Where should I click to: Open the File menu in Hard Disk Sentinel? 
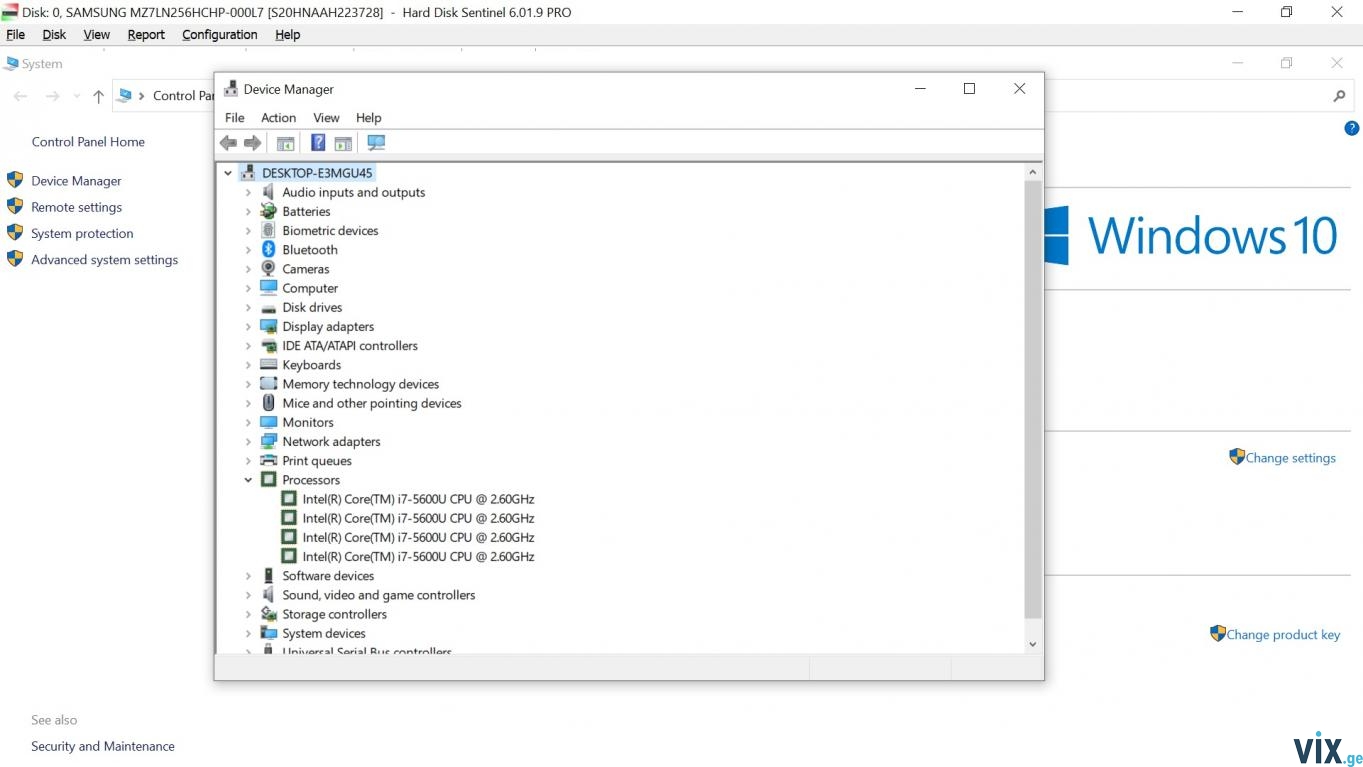tap(16, 34)
